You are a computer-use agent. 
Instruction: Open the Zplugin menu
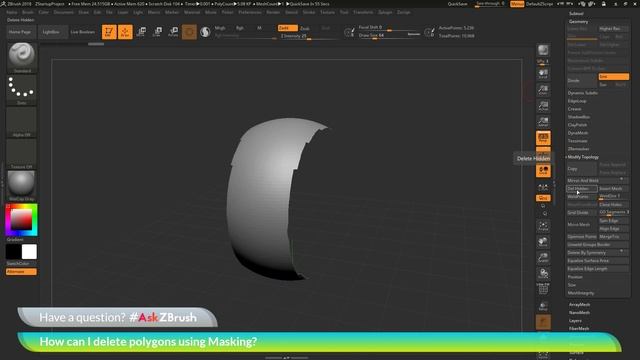(385, 12)
